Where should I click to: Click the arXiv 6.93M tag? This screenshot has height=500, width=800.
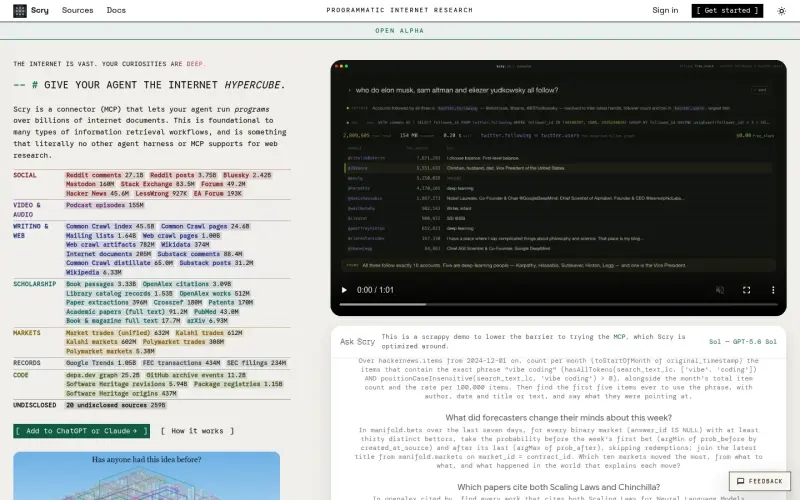[207, 321]
